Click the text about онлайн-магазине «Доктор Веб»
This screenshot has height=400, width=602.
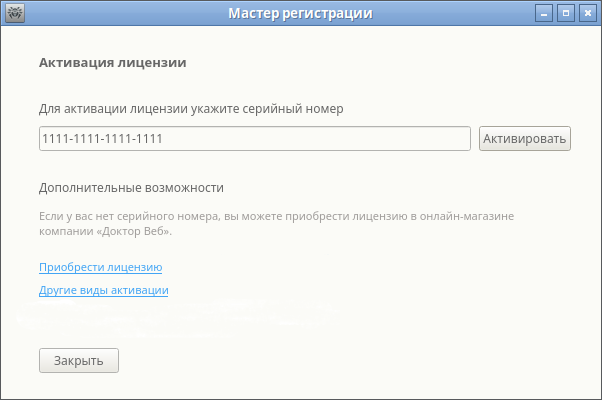(x=276, y=224)
